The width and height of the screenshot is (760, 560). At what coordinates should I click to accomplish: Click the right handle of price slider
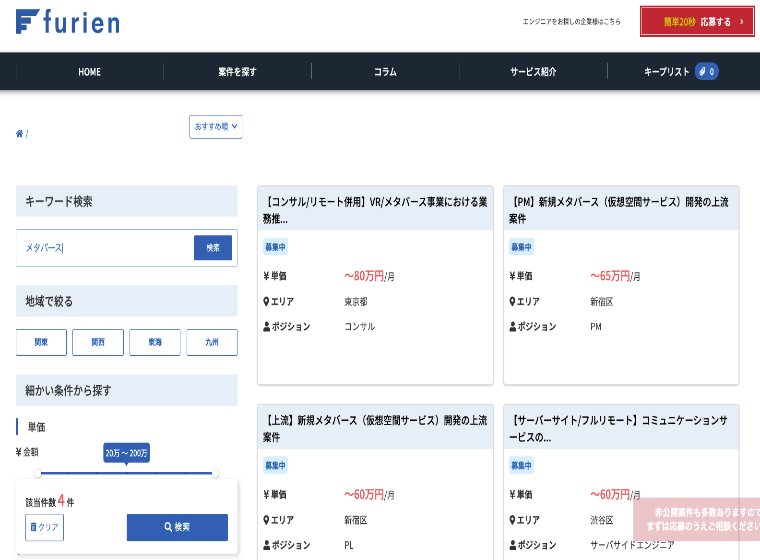click(x=215, y=473)
